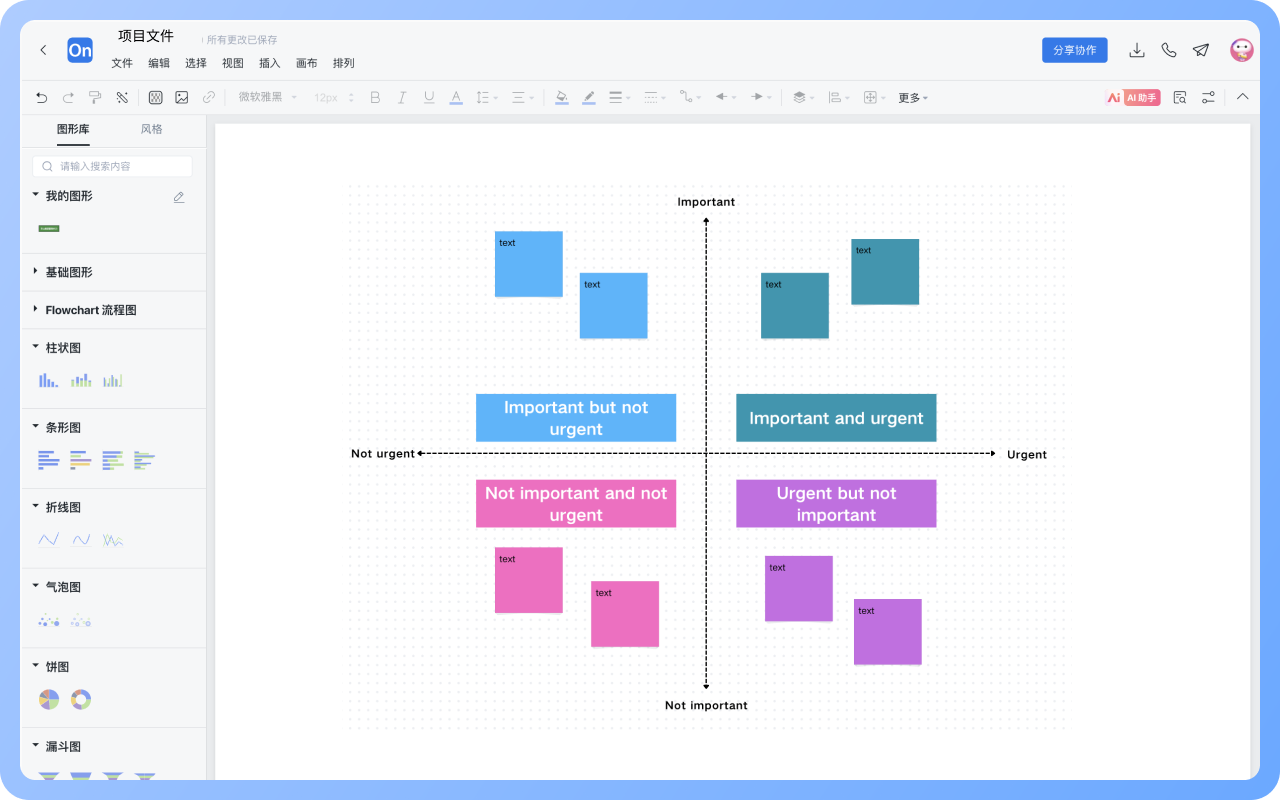Click the undo arrow icon
1280x800 pixels.
pos(41,97)
